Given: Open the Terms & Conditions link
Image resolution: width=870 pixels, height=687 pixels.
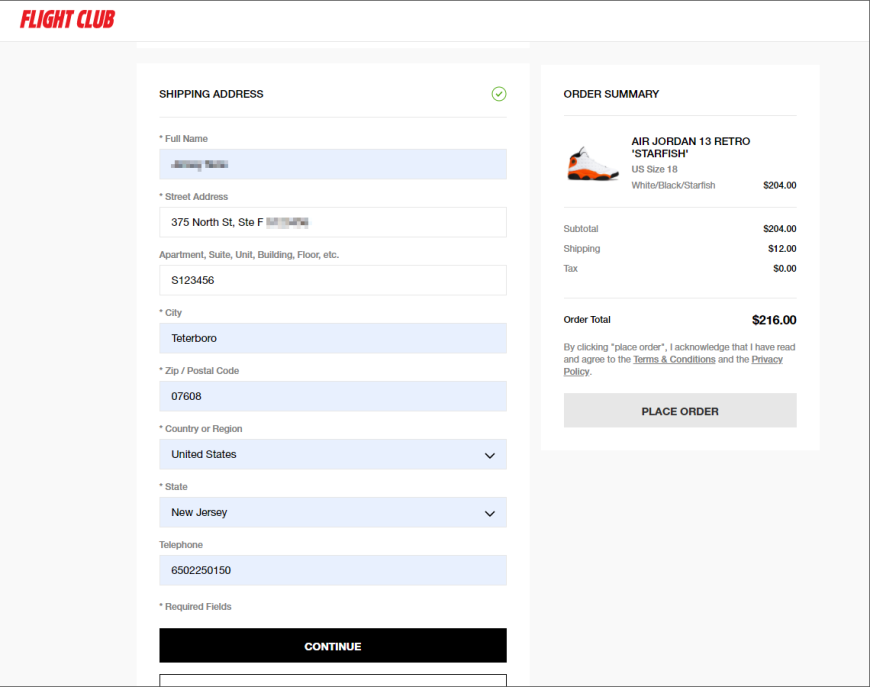Looking at the screenshot, I should click(x=674, y=360).
